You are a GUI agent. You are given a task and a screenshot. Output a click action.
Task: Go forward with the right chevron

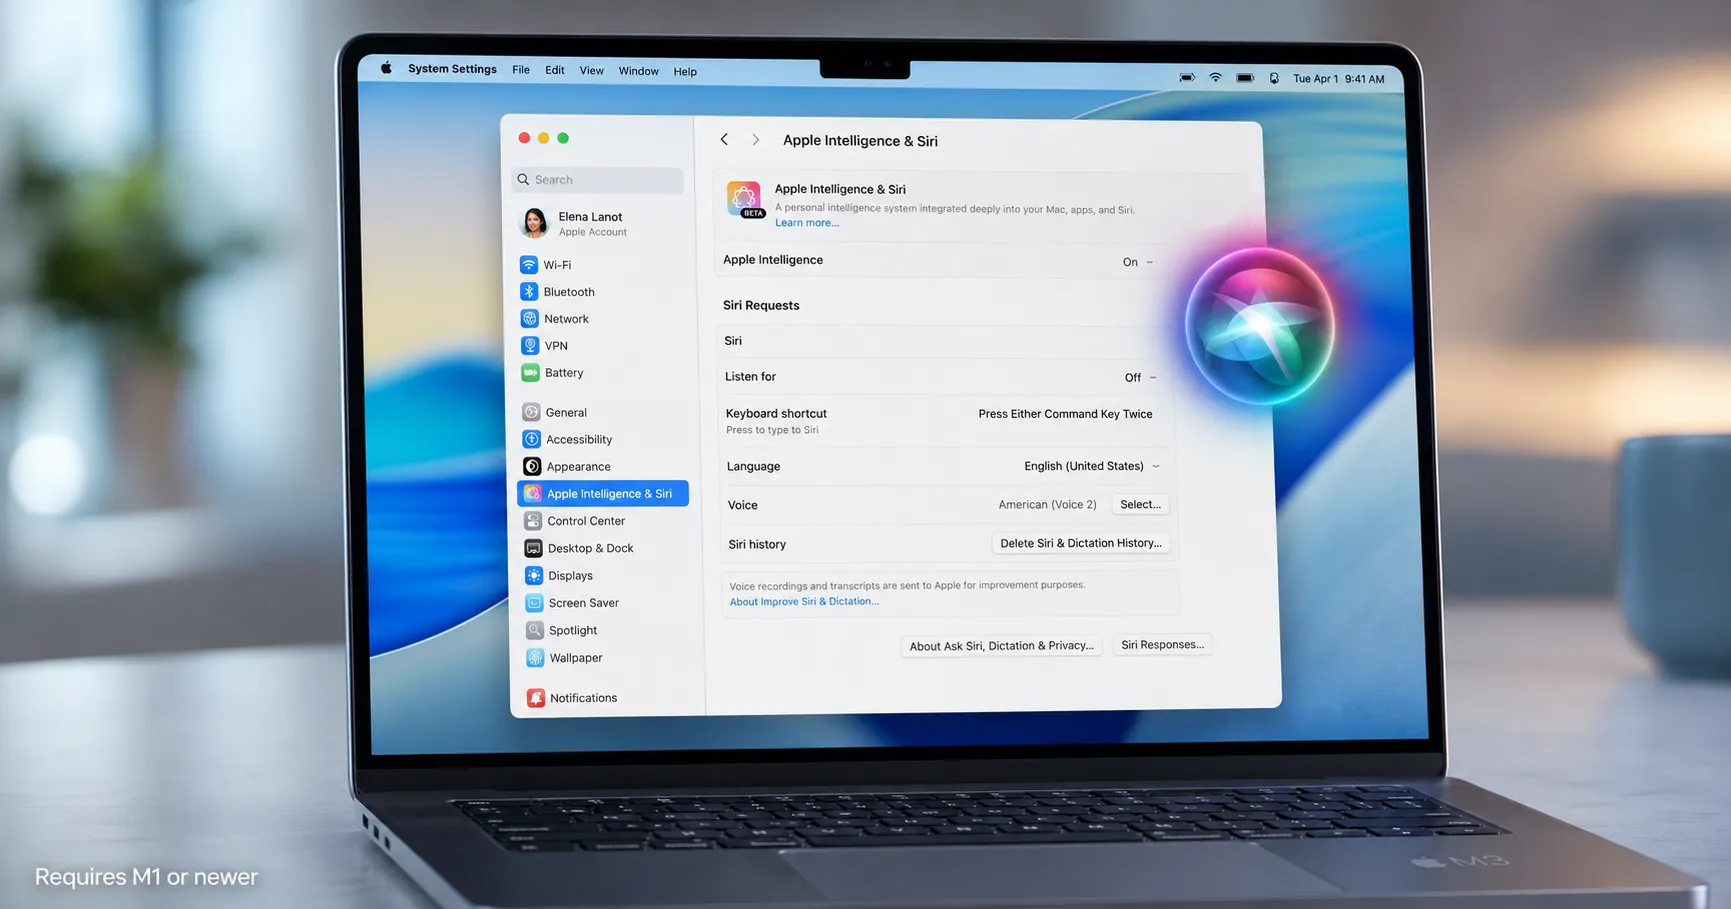coord(756,140)
